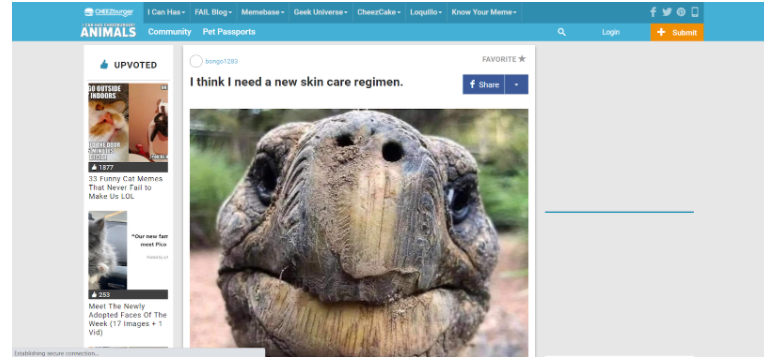Click the Cheezburger logo
The height and width of the screenshot is (362, 767).
(109, 12)
